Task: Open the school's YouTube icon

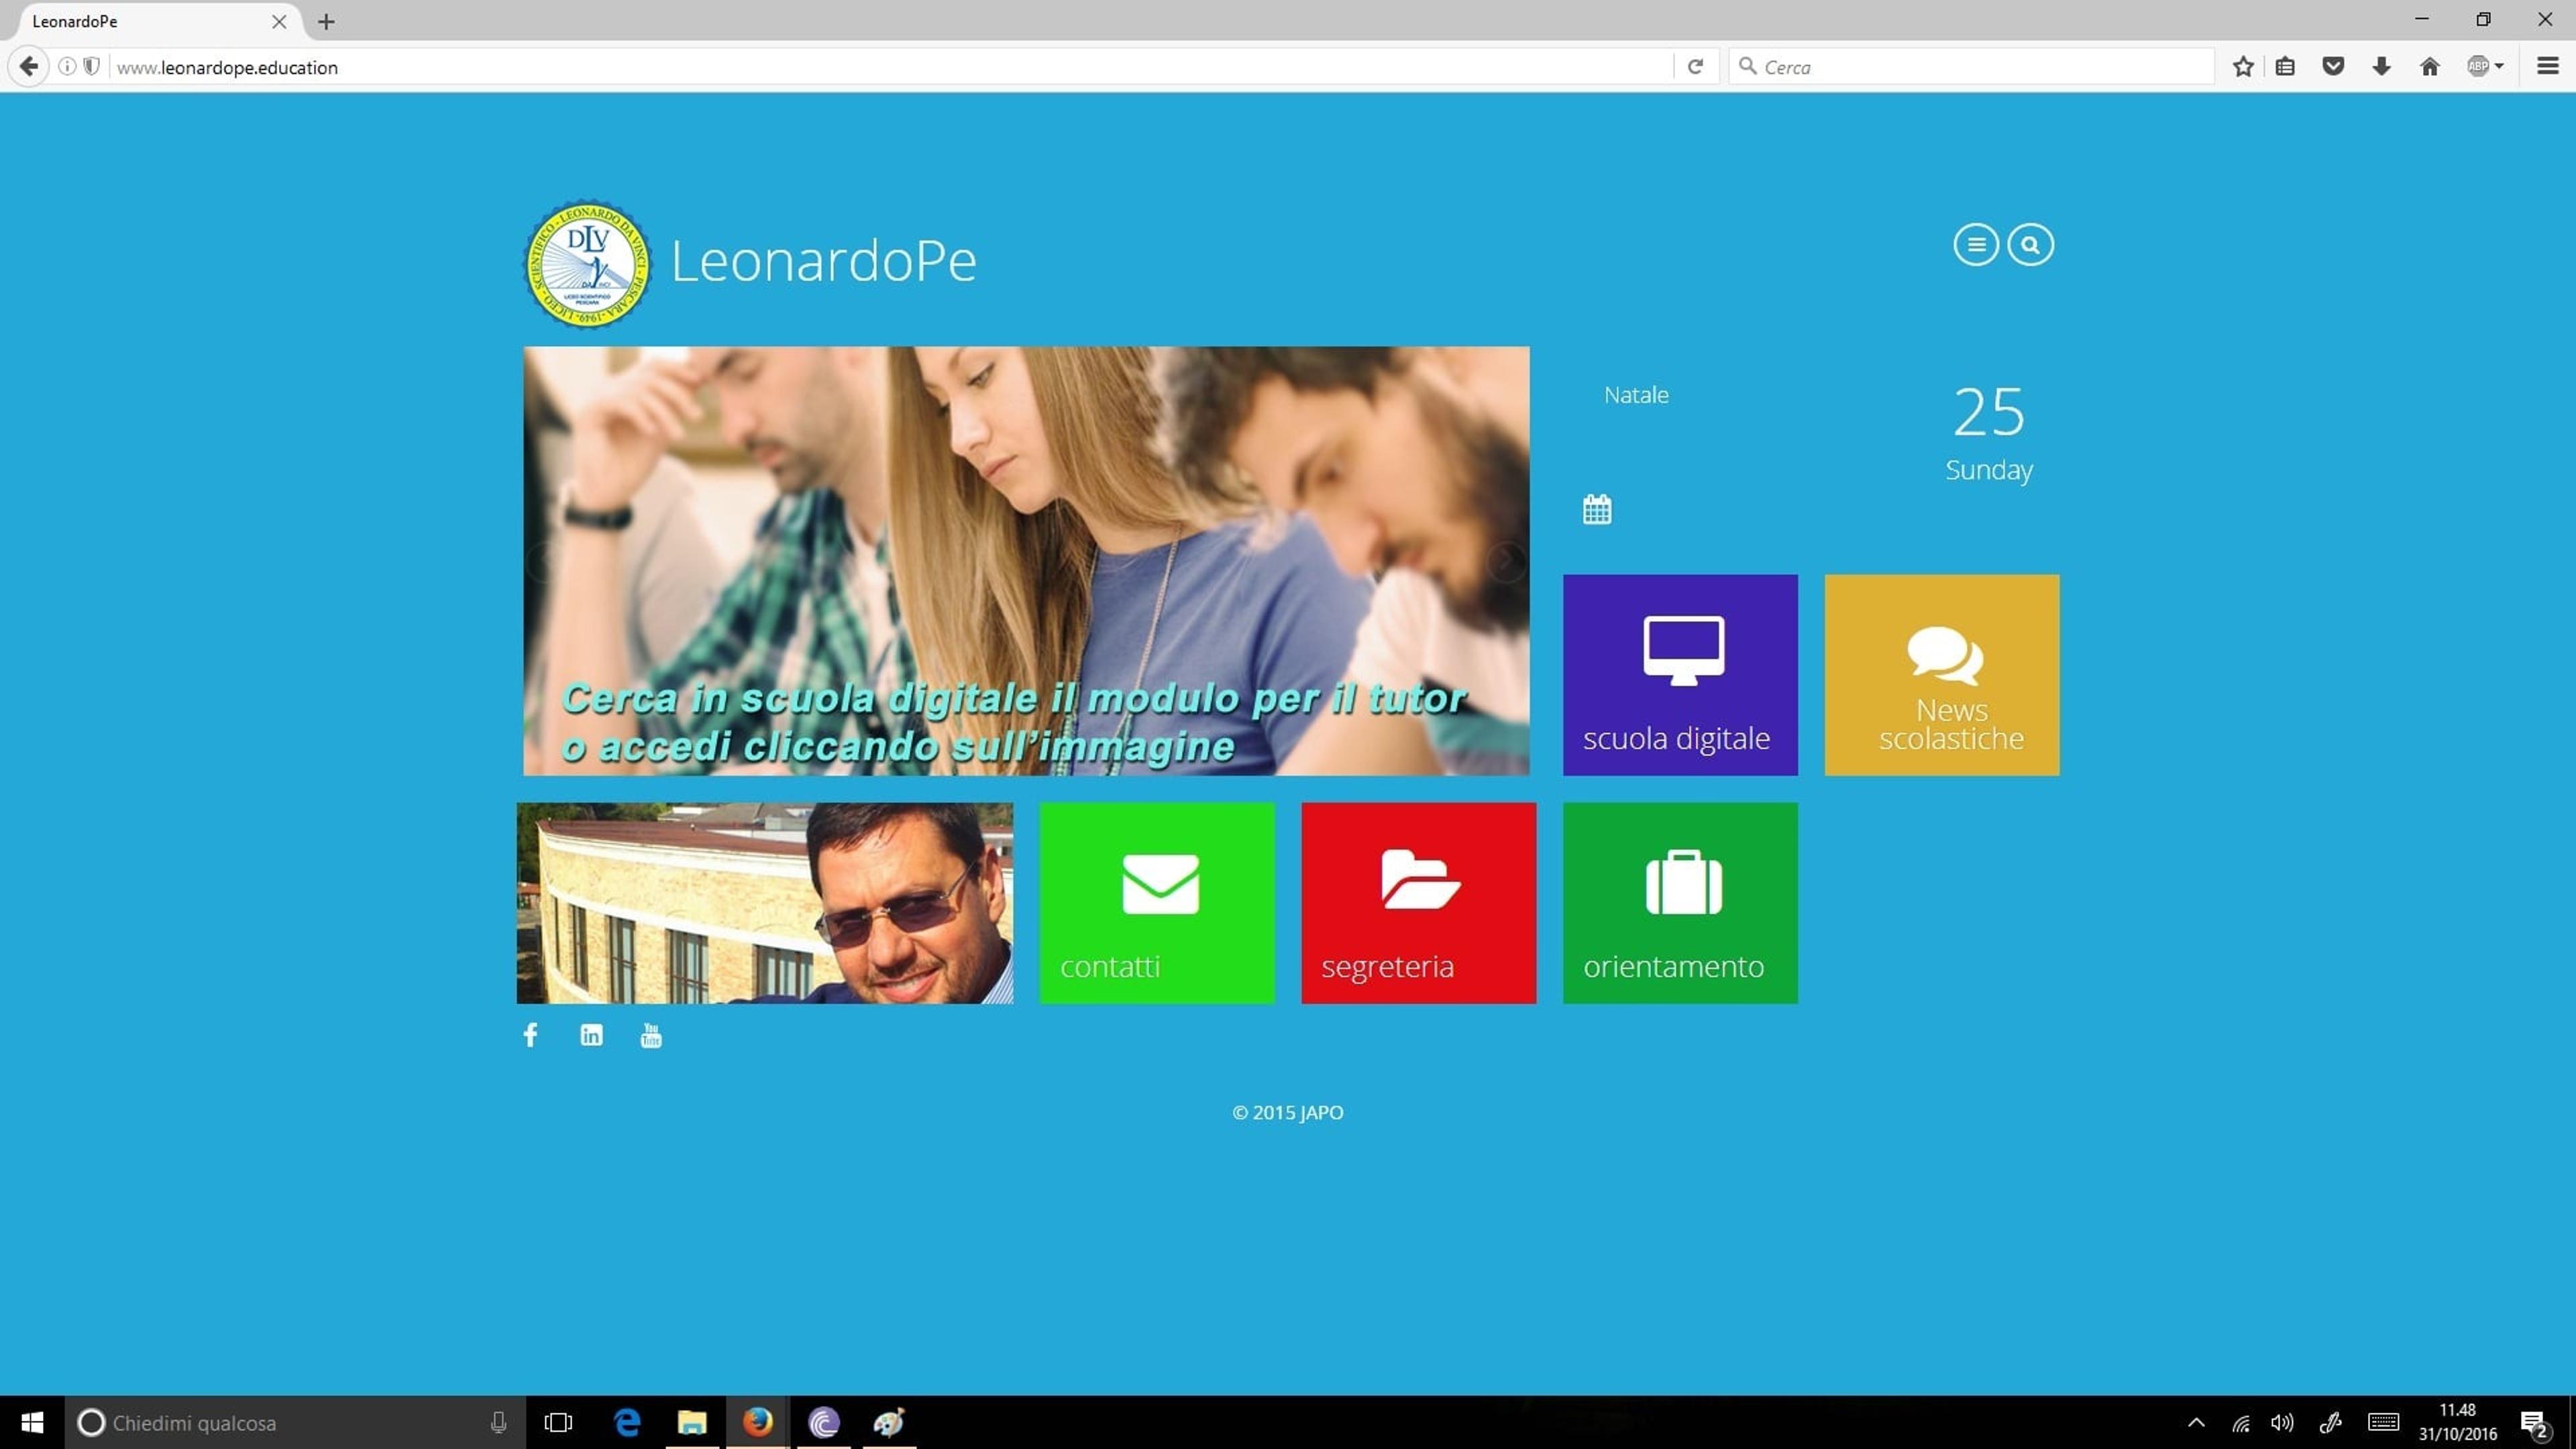Action: click(651, 1035)
